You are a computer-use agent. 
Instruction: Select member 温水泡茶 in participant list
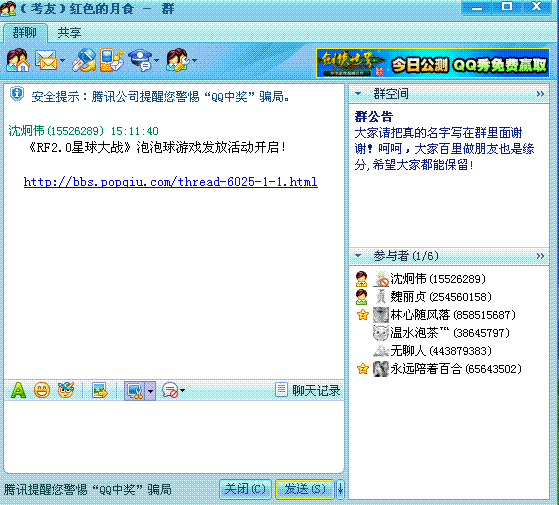pyautogui.click(x=450, y=333)
